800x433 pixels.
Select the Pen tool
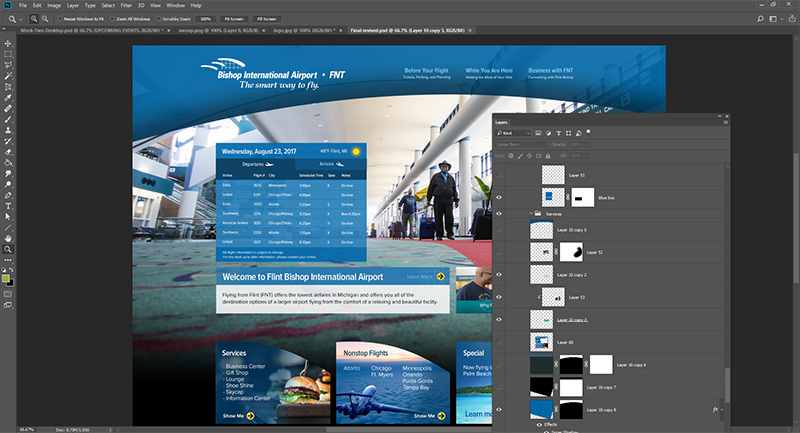(x=8, y=195)
